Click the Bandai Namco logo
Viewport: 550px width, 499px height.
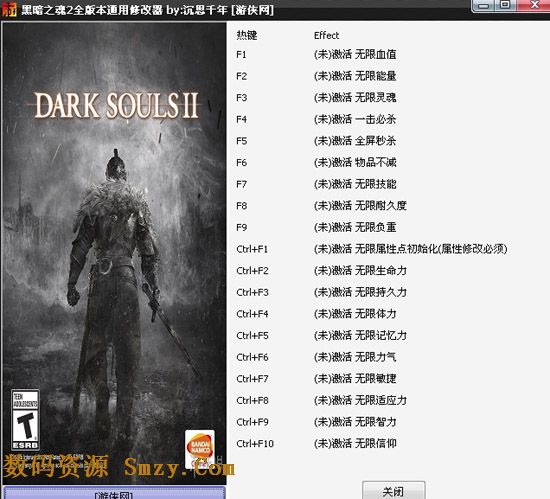pyautogui.click(x=200, y=449)
